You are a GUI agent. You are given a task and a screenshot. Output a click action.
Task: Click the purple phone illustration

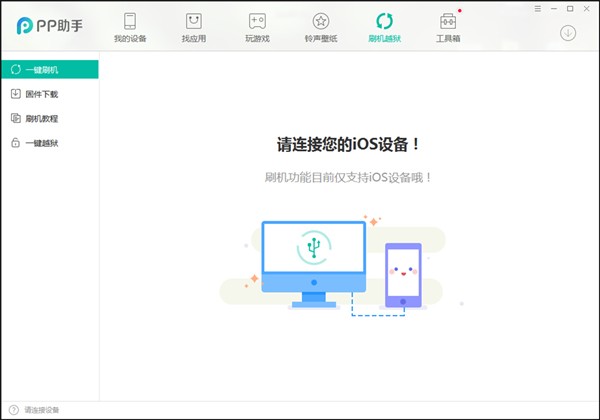click(402, 274)
